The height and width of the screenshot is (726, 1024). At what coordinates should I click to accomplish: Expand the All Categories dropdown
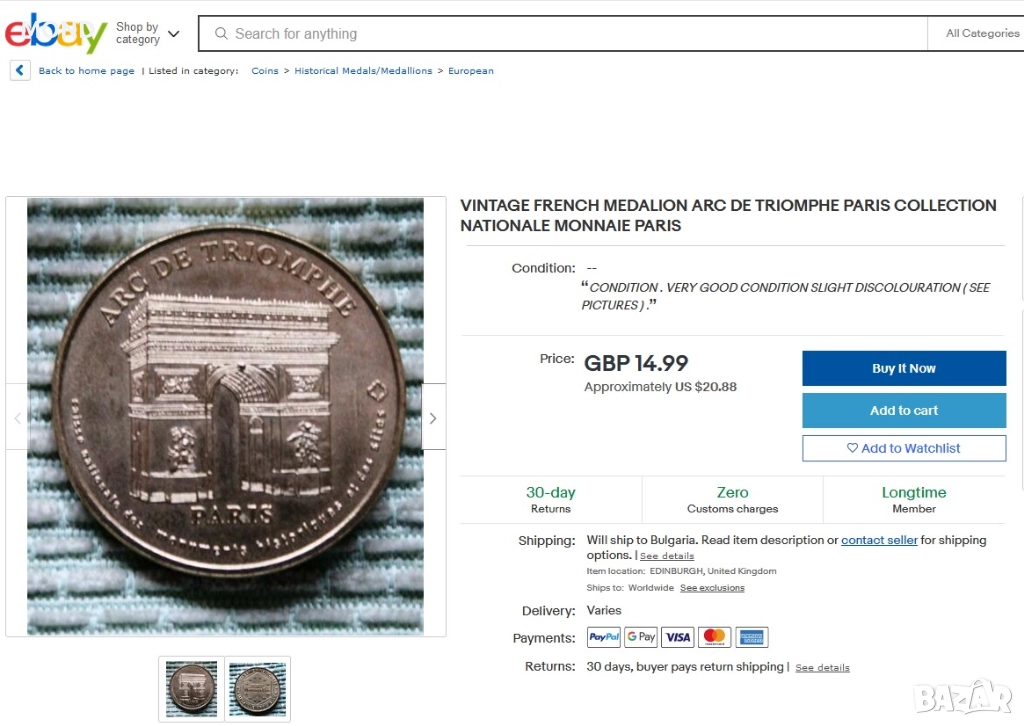982,33
